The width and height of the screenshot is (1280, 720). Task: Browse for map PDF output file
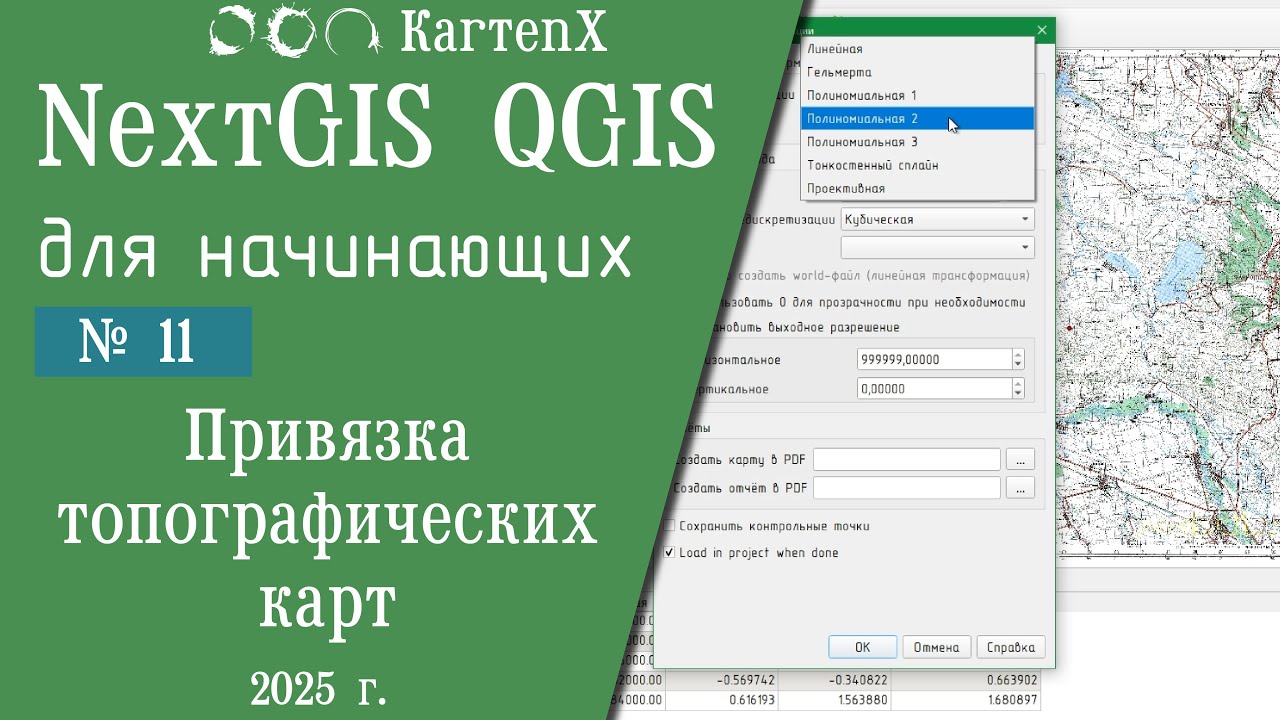1020,459
